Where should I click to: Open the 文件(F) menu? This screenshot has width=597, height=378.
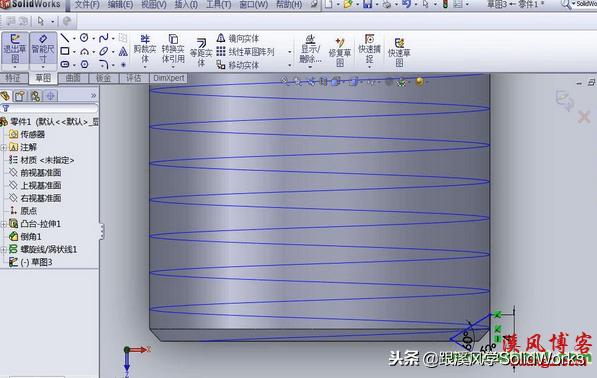(x=87, y=5)
